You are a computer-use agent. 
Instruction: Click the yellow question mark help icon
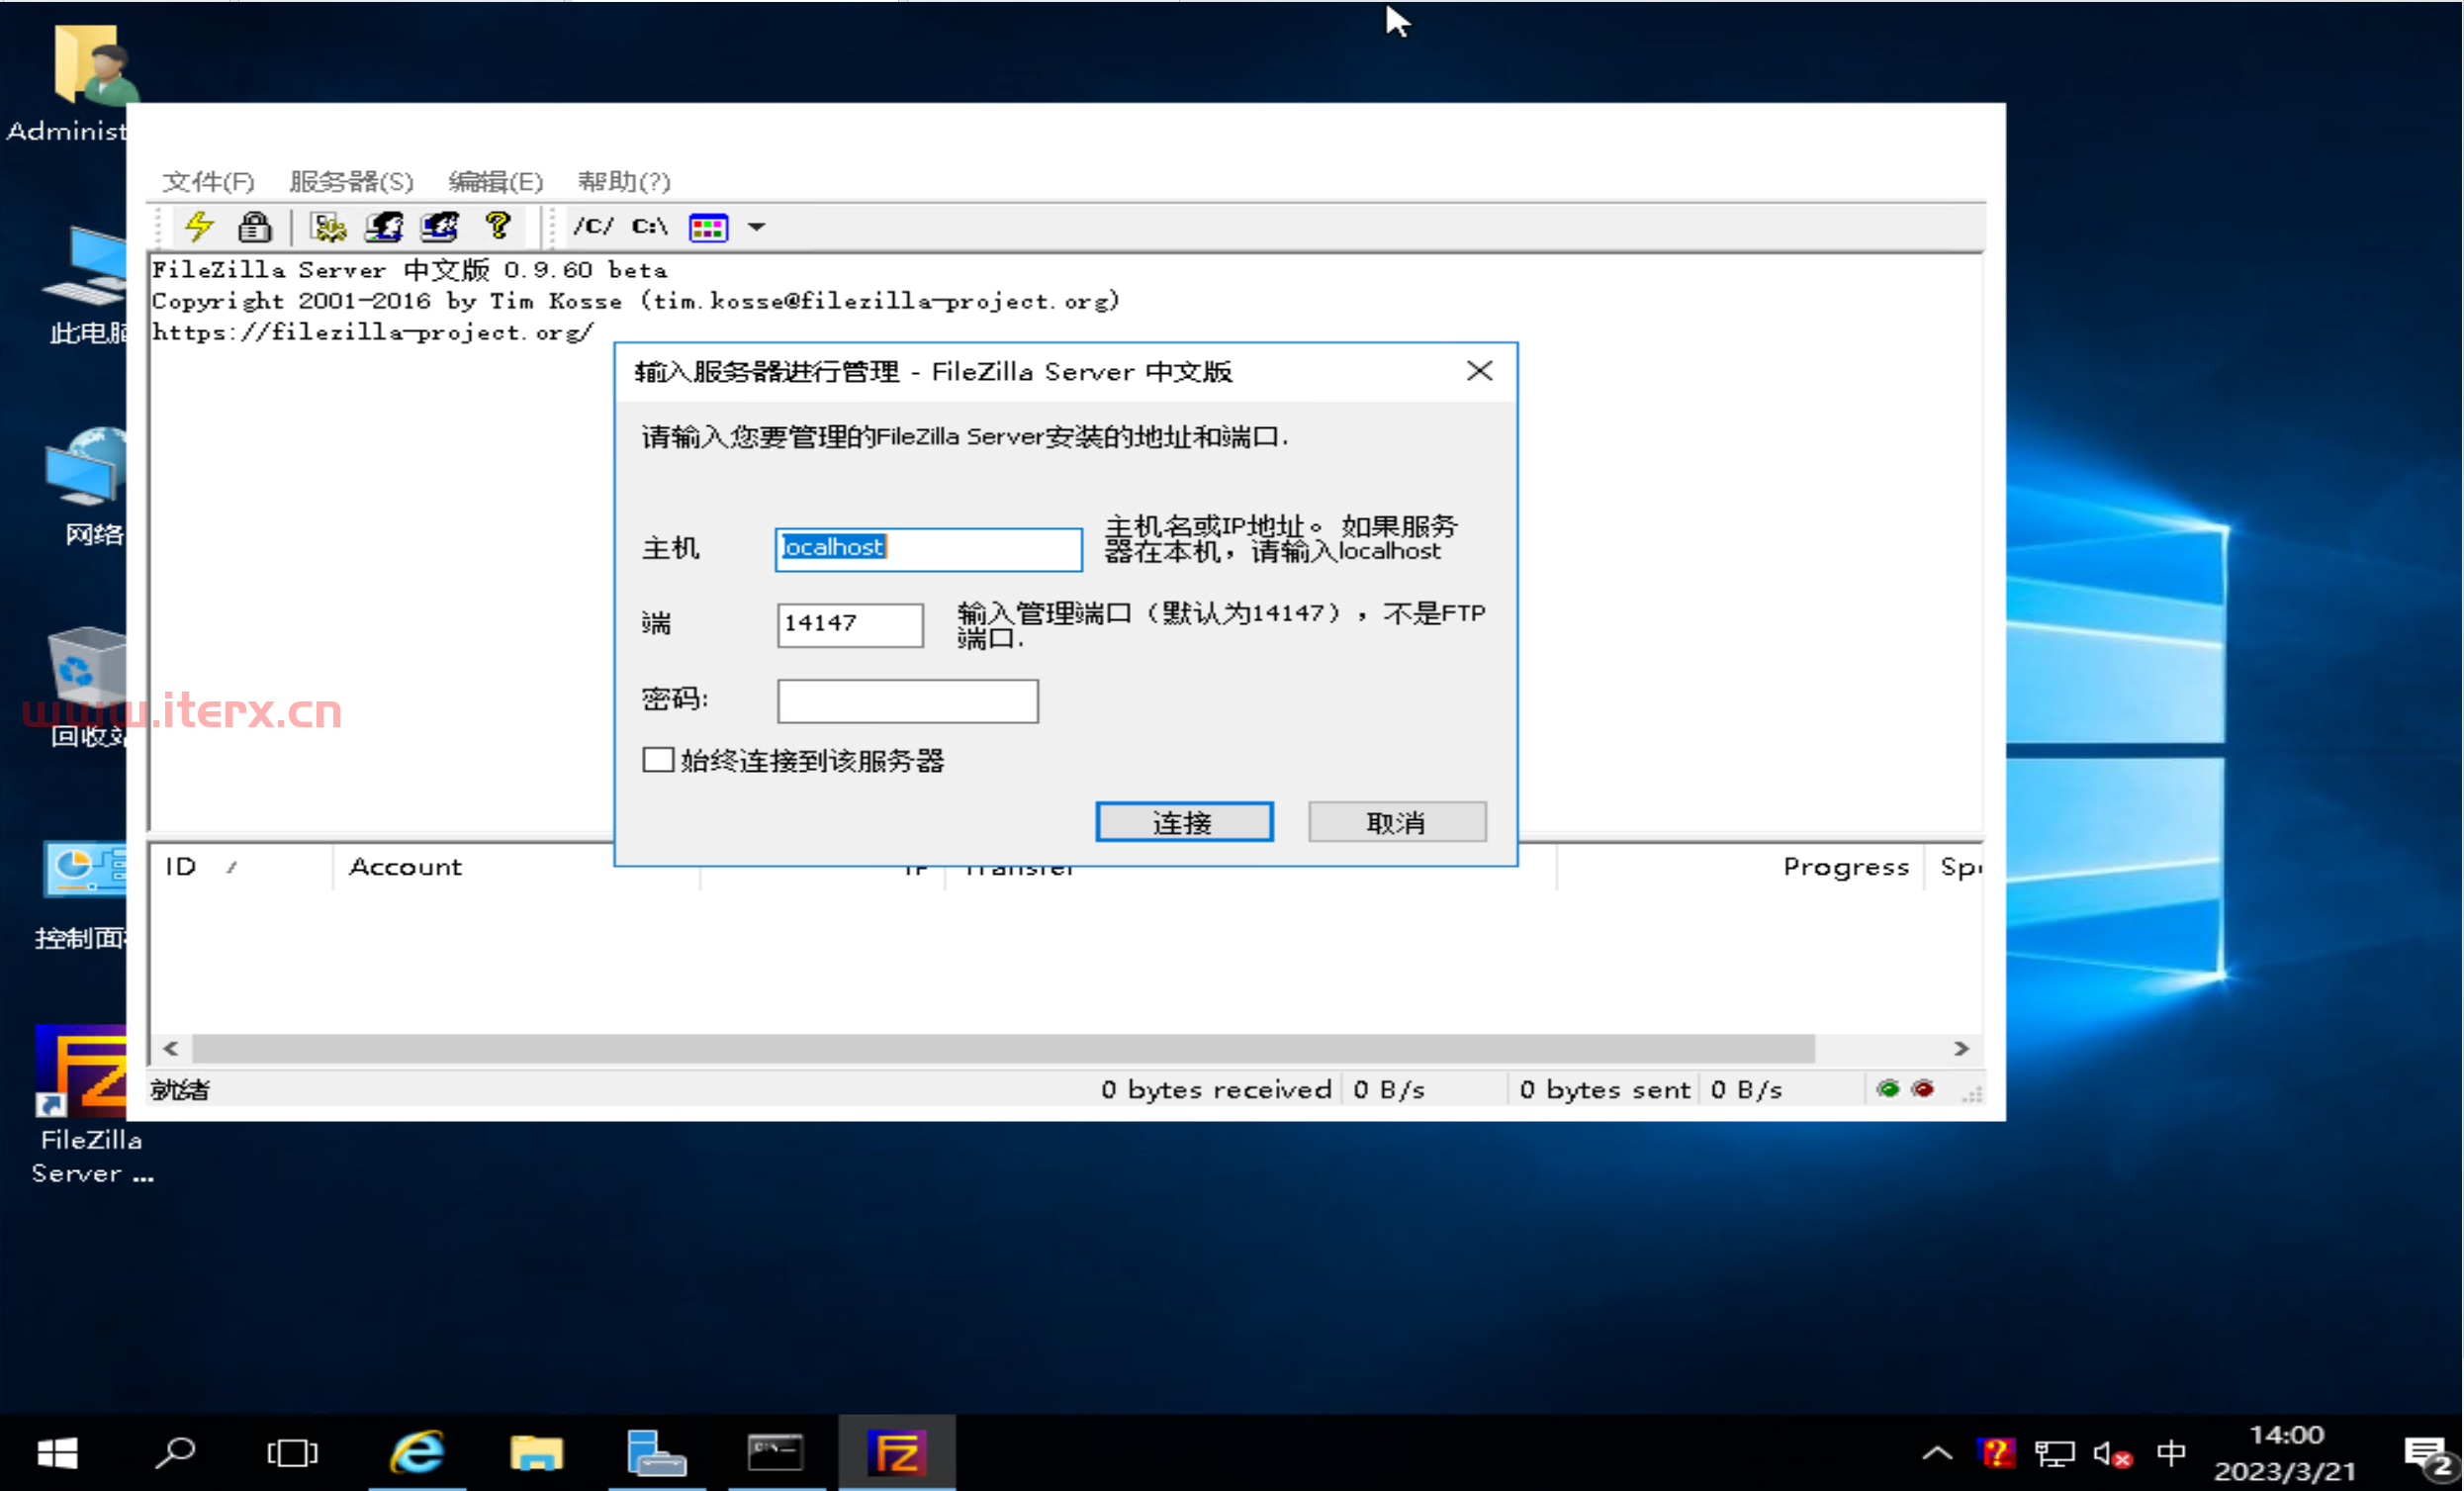pyautogui.click(x=497, y=227)
